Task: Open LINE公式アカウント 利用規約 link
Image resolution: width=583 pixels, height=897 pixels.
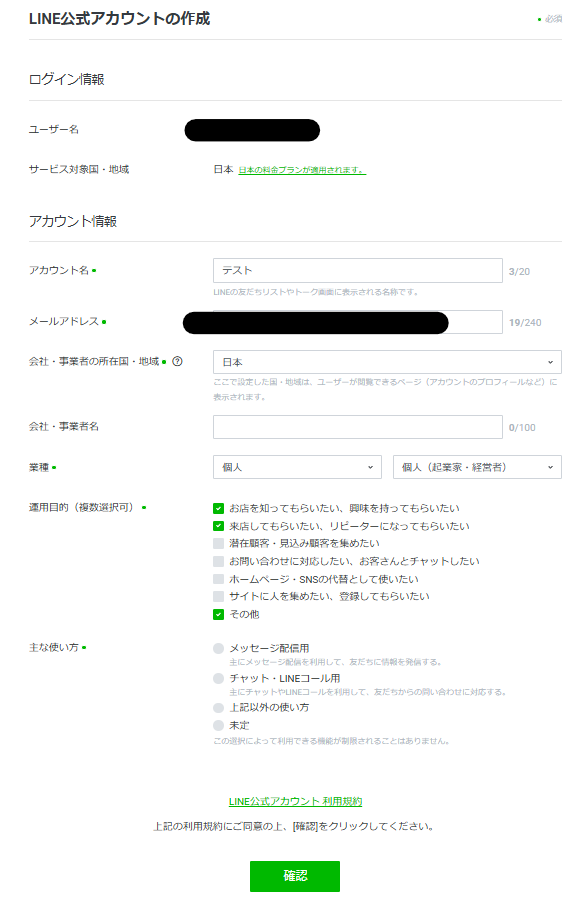Action: coord(295,801)
